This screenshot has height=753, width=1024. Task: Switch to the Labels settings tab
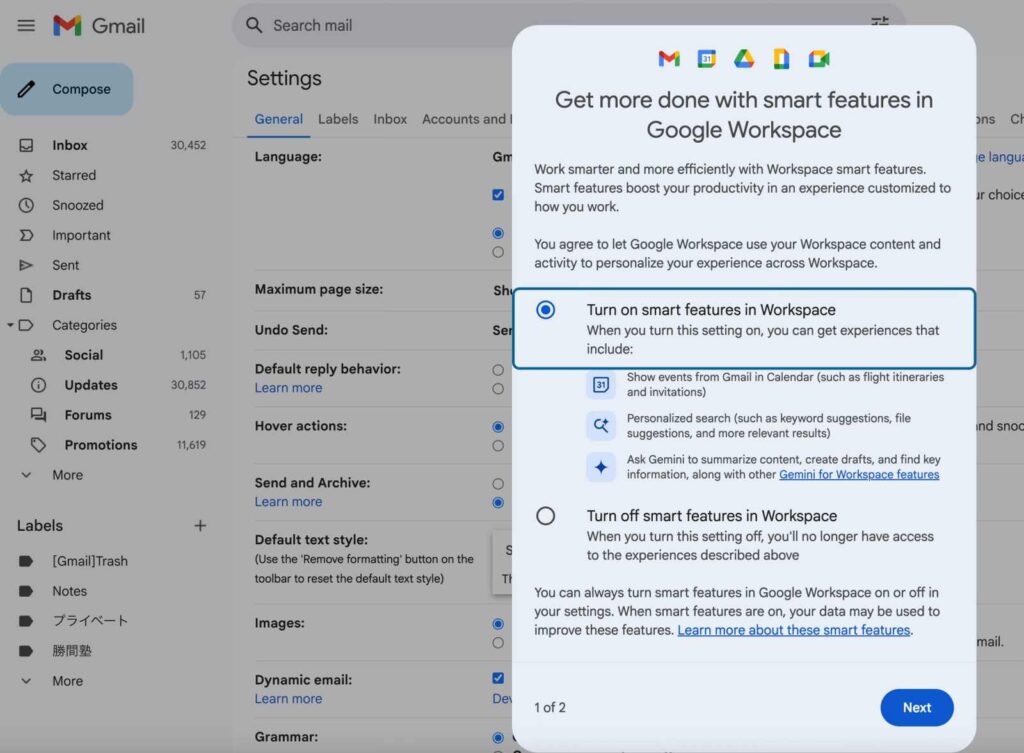pyautogui.click(x=338, y=120)
